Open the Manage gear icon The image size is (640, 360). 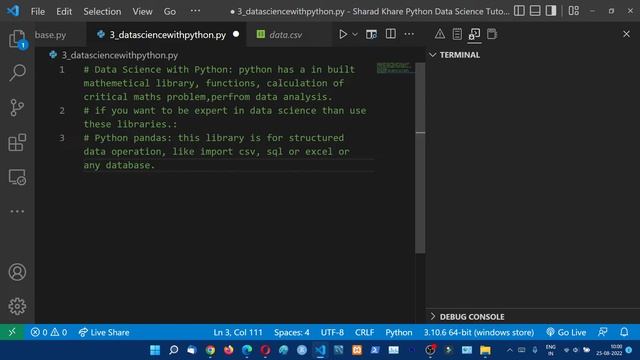pyautogui.click(x=17, y=306)
